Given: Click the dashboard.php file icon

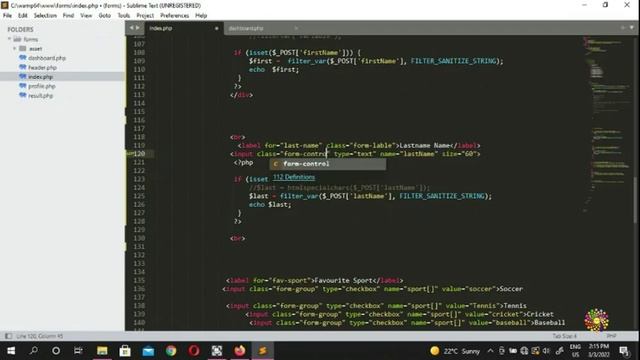Looking at the screenshot, I should (x=23, y=58).
